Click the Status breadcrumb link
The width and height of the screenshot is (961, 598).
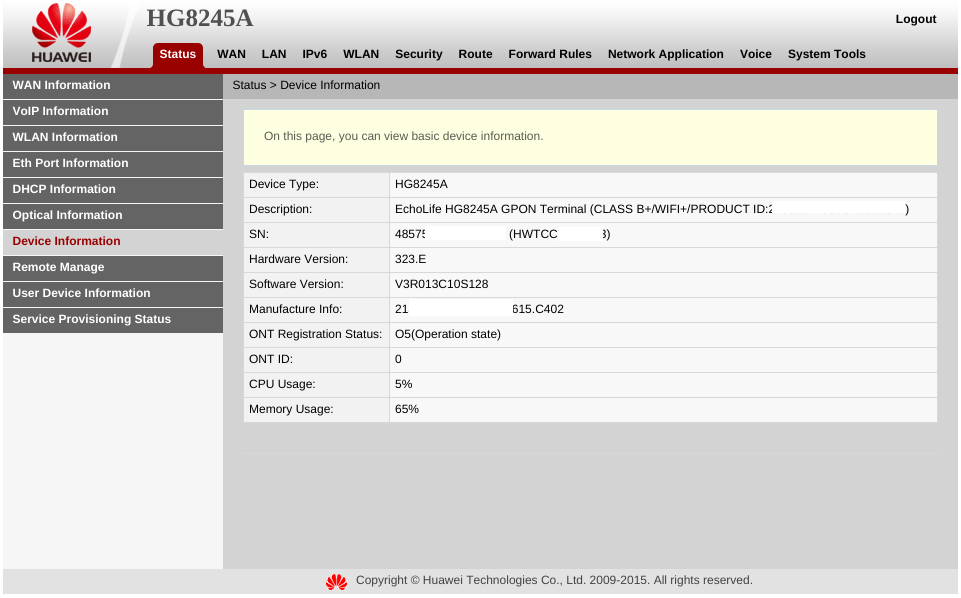pos(248,85)
